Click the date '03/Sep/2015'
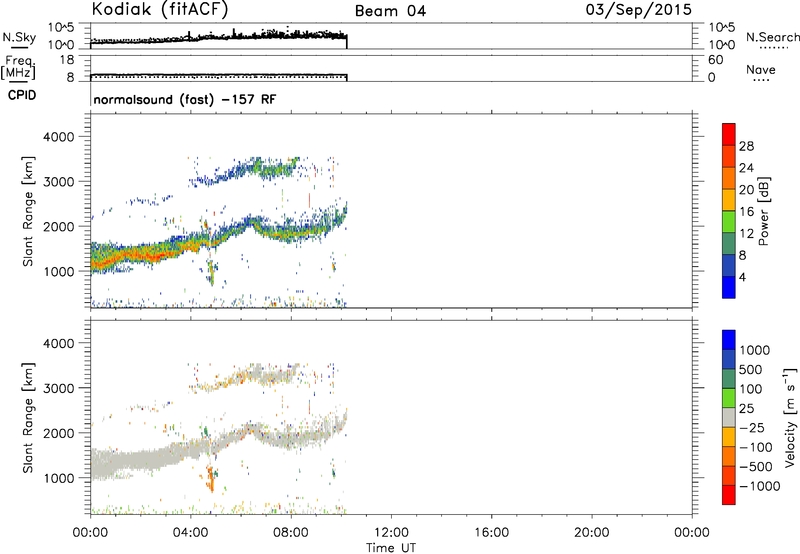Viewport: 800px width, 554px height. [638, 10]
